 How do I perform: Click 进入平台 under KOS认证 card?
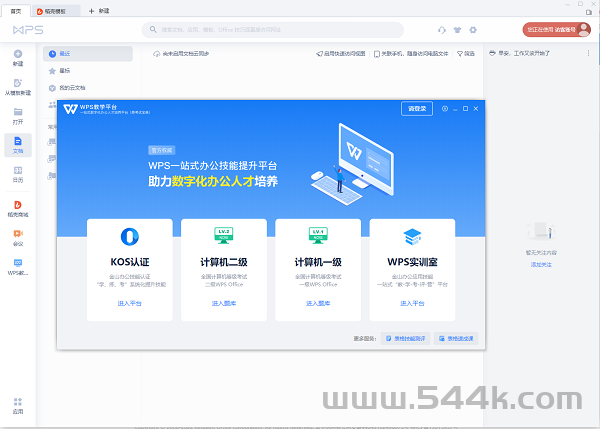(130, 302)
